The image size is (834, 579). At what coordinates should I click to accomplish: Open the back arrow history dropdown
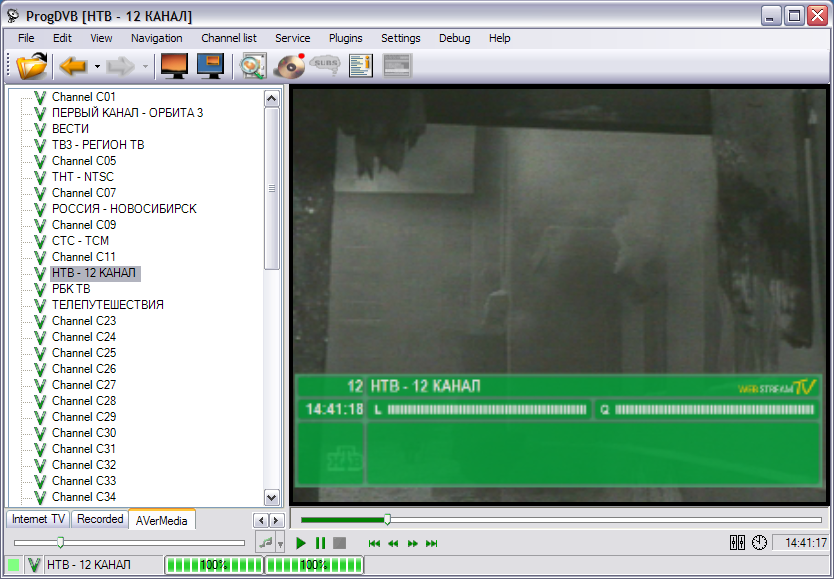pos(97,66)
